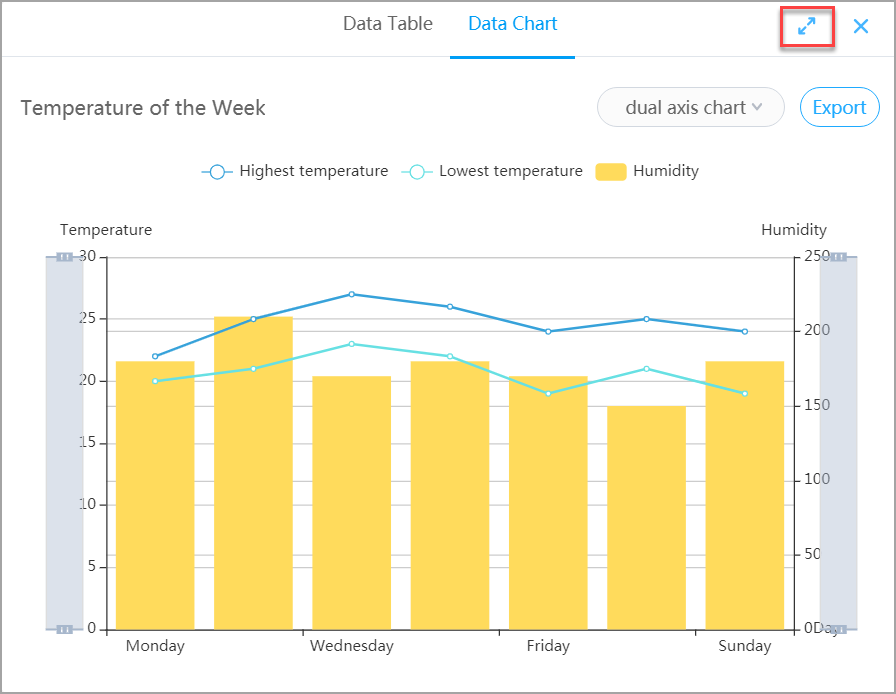Click the top handle of left Temperature slider
The width and height of the screenshot is (896, 694).
64,257
